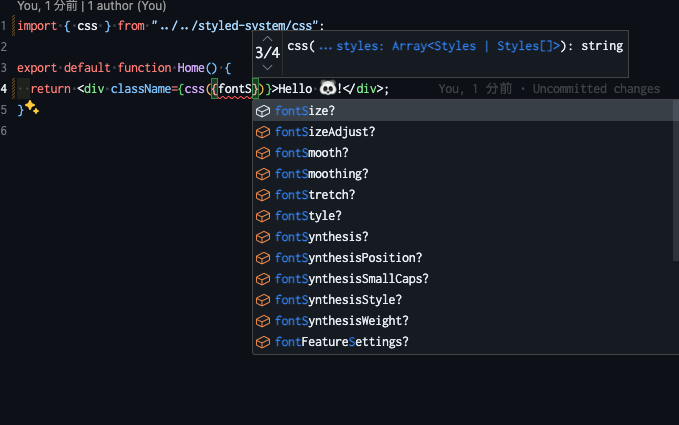Show previous signature overload with up chevron
The height and width of the screenshot is (425, 679).
(267, 39)
